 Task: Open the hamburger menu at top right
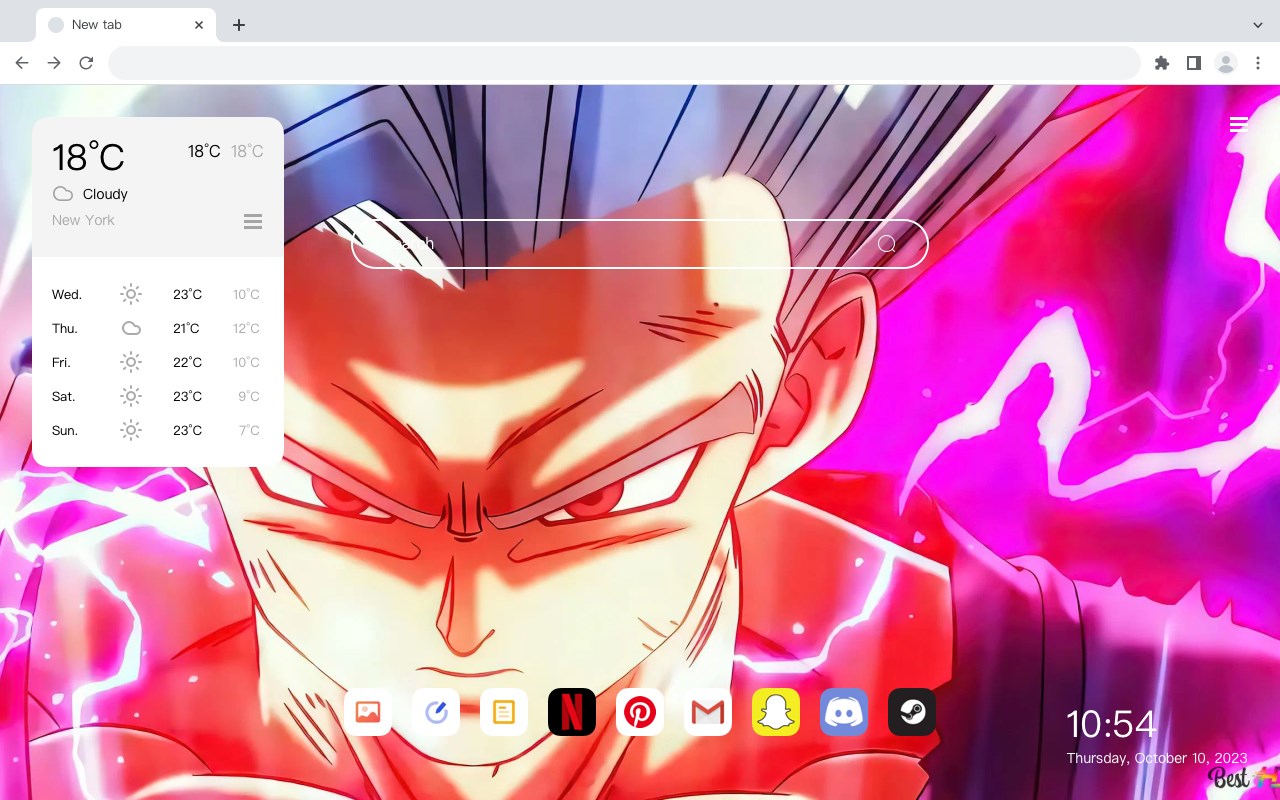1239,124
